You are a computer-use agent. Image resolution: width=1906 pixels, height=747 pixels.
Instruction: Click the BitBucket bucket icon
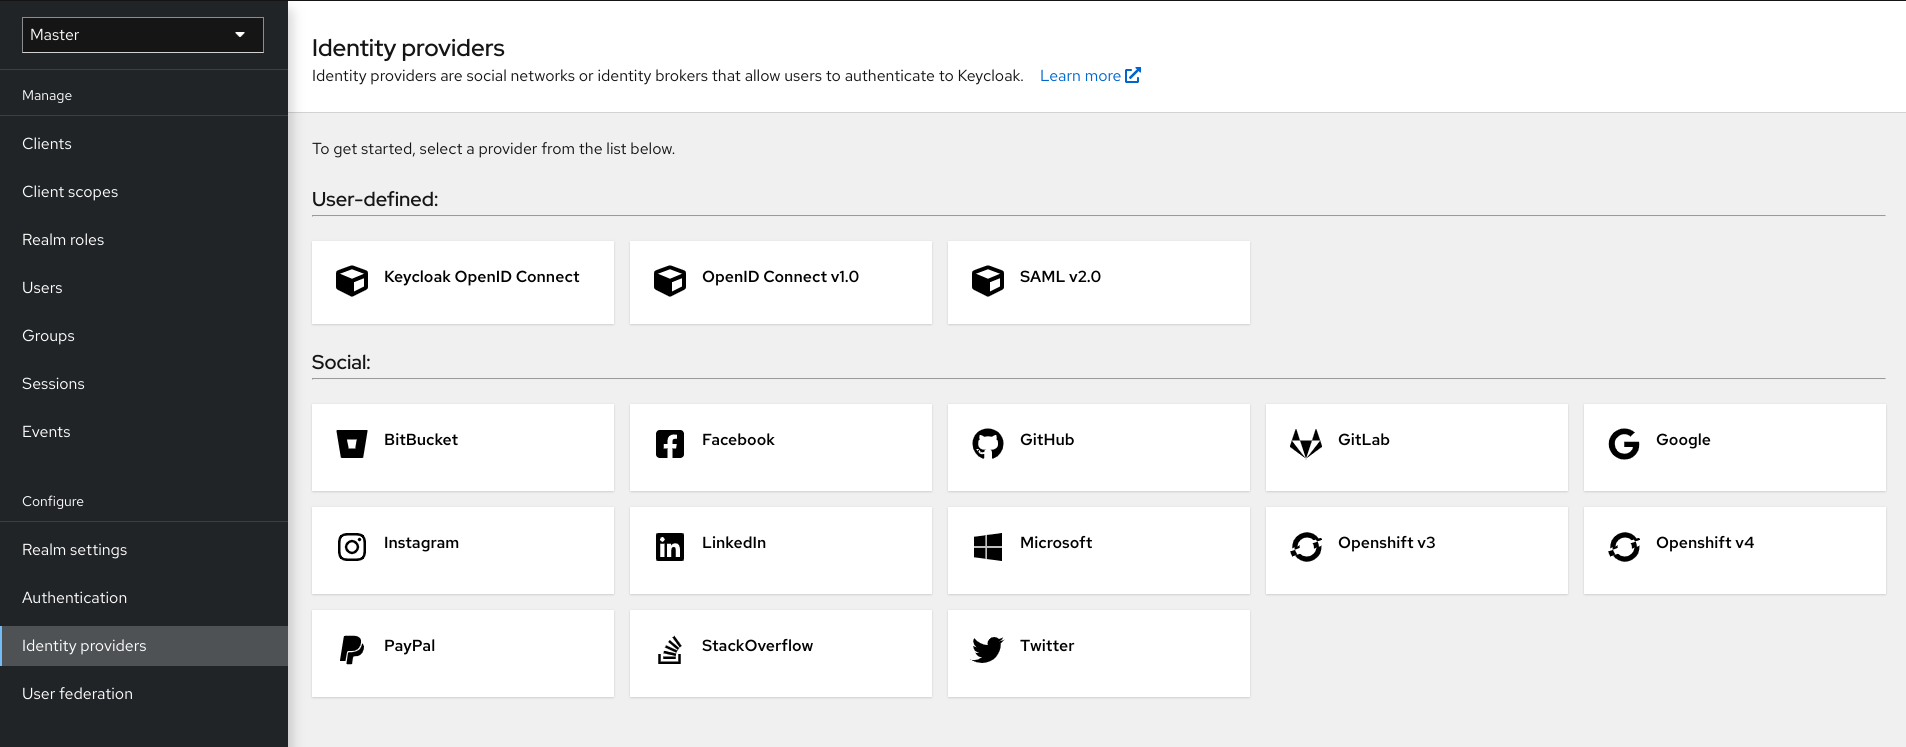tap(351, 443)
